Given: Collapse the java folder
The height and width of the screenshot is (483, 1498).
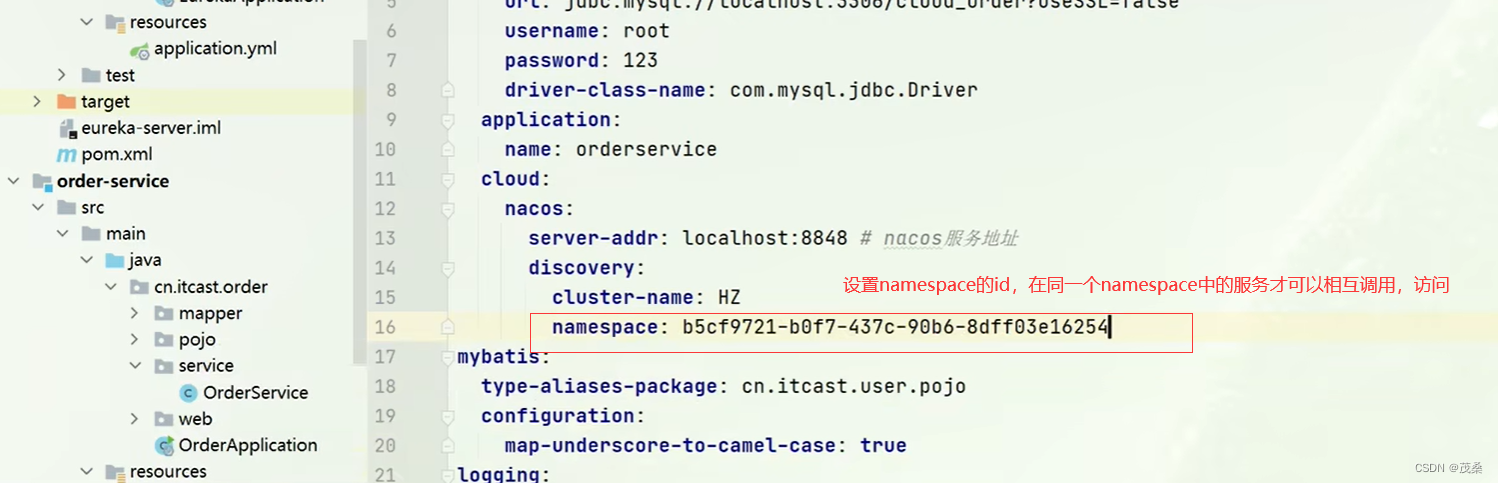Looking at the screenshot, I should (86, 260).
